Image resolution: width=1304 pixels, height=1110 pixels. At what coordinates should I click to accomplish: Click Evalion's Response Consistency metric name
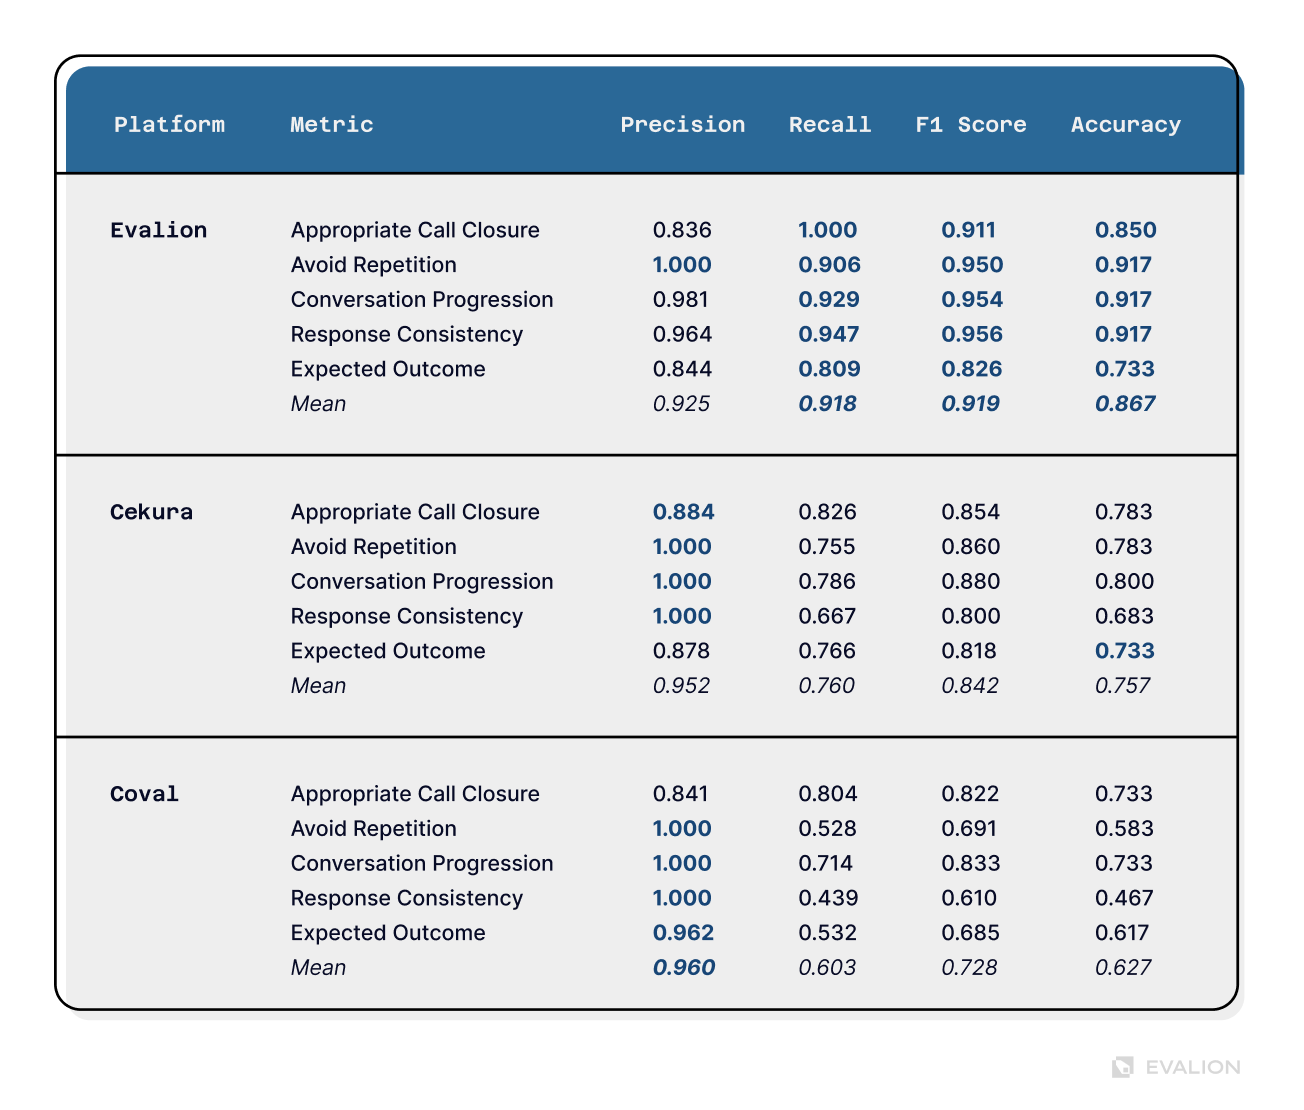[x=406, y=335]
